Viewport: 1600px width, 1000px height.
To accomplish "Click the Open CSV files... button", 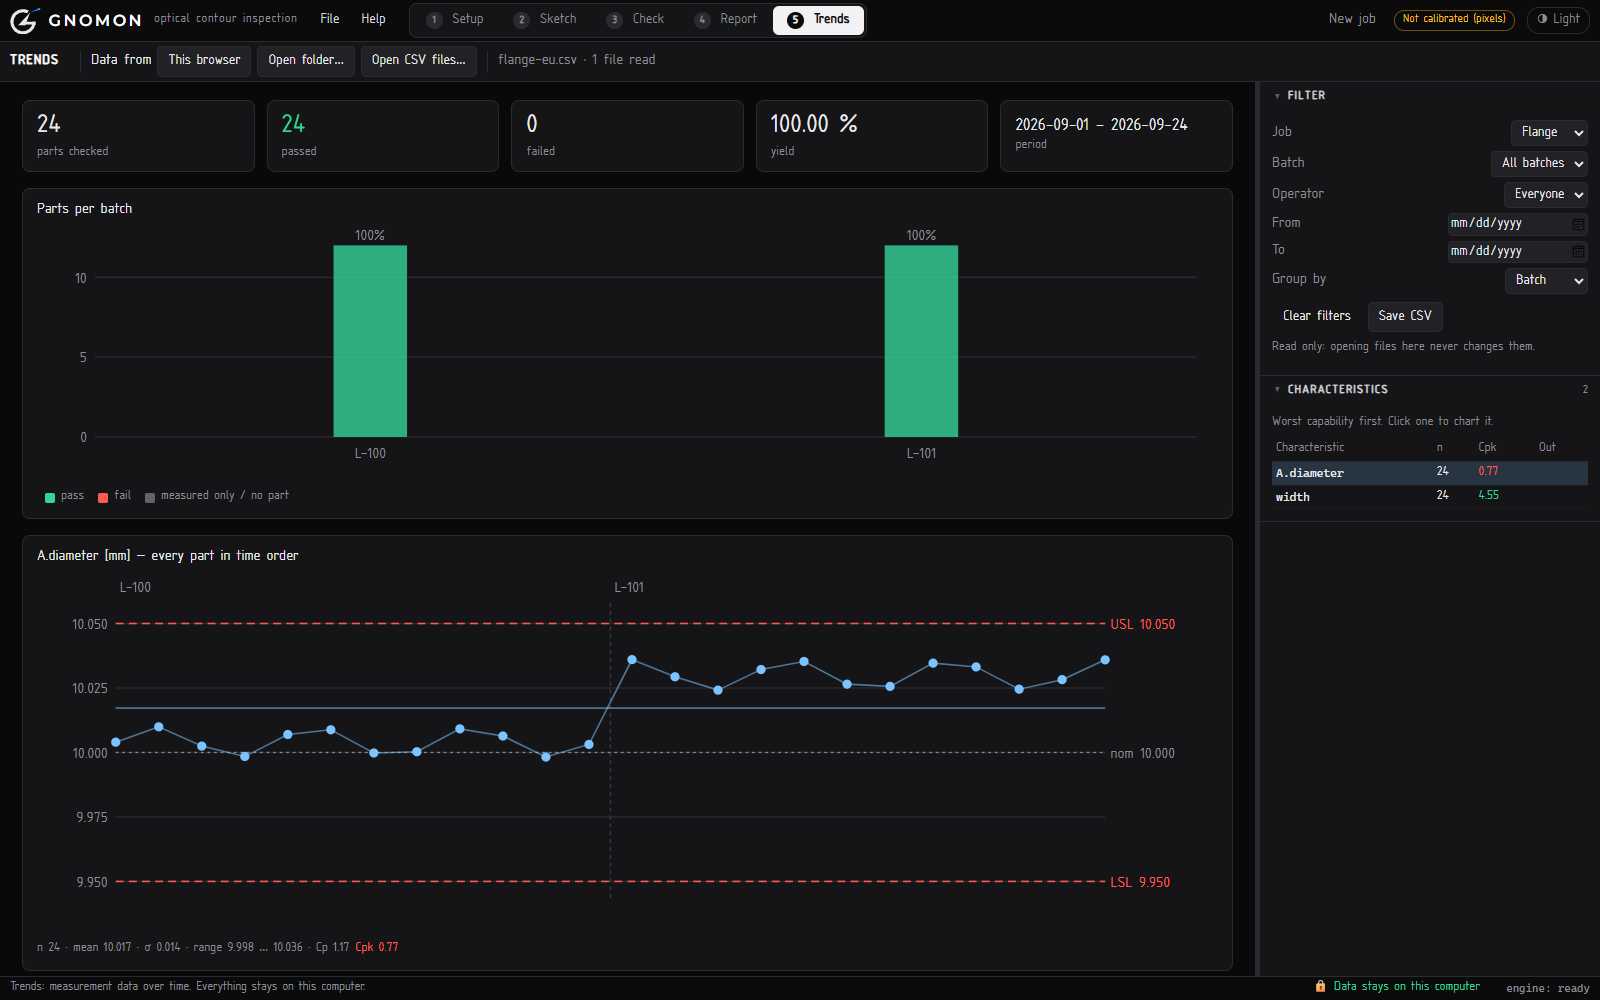I will click(419, 60).
